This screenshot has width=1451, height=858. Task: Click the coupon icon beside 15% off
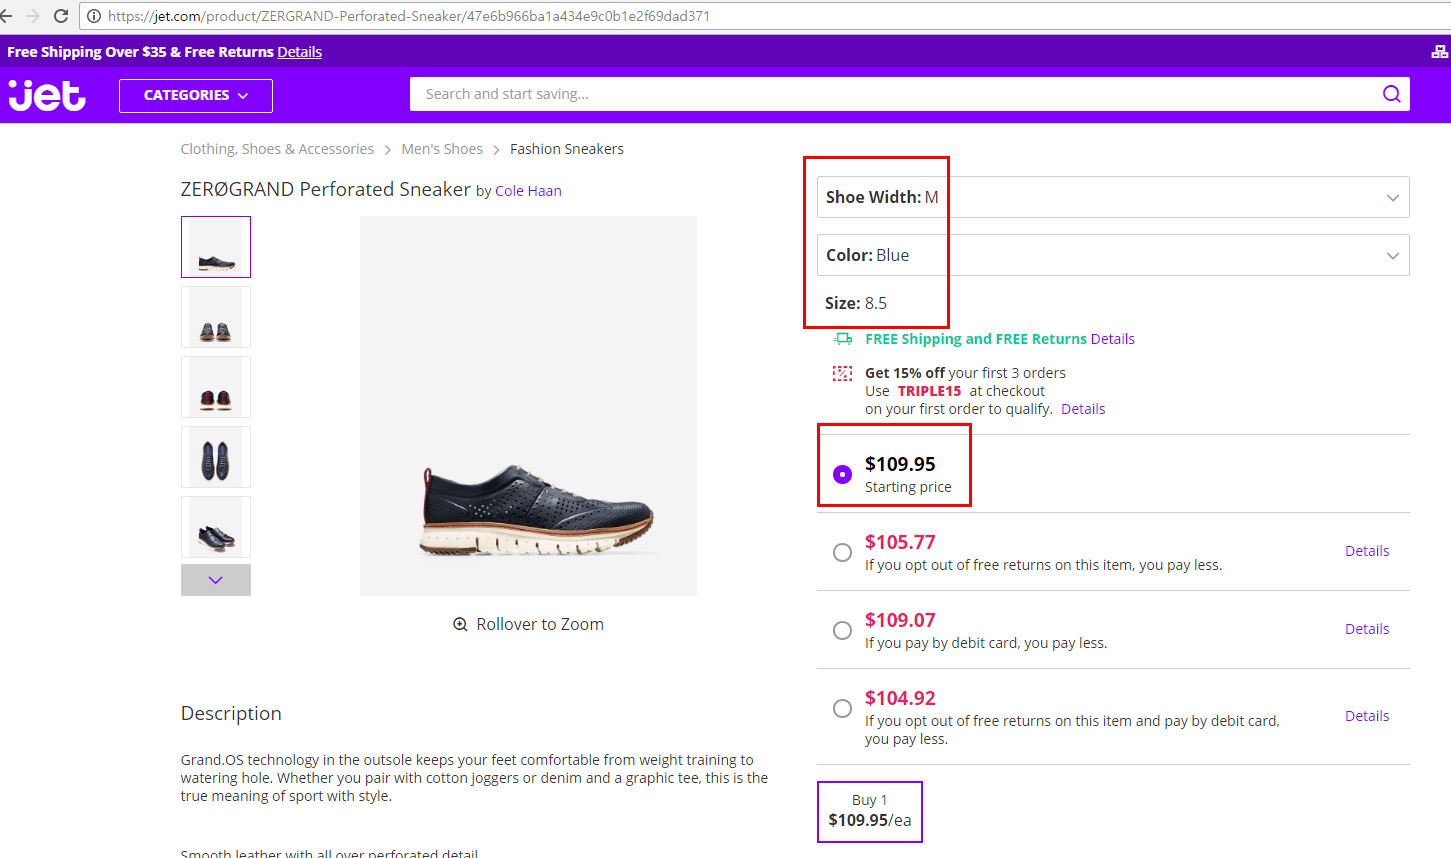click(842, 373)
